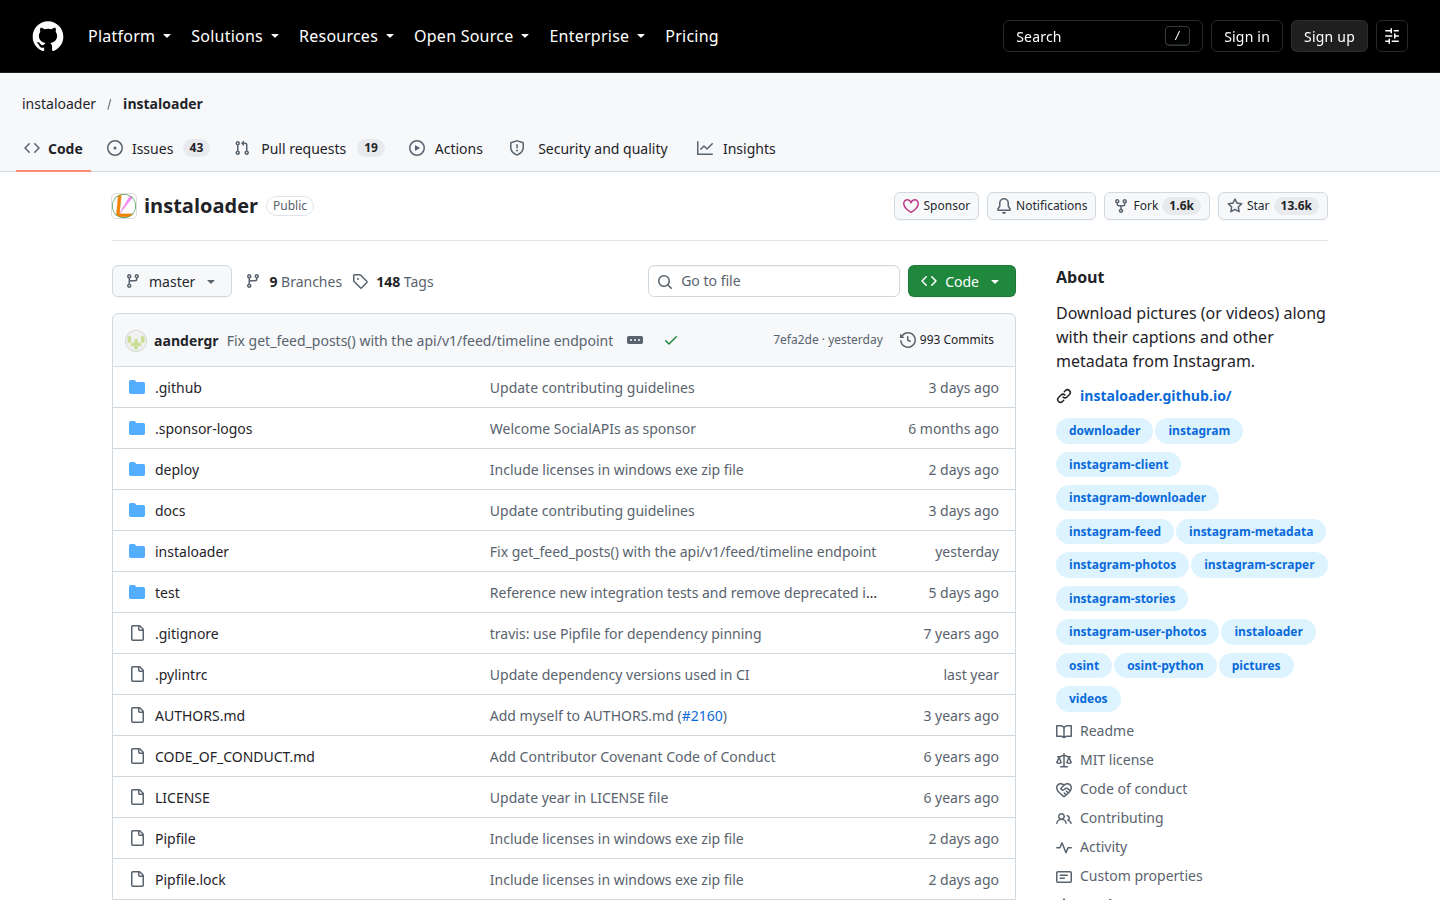Click the Notifications button

pos(1041,206)
